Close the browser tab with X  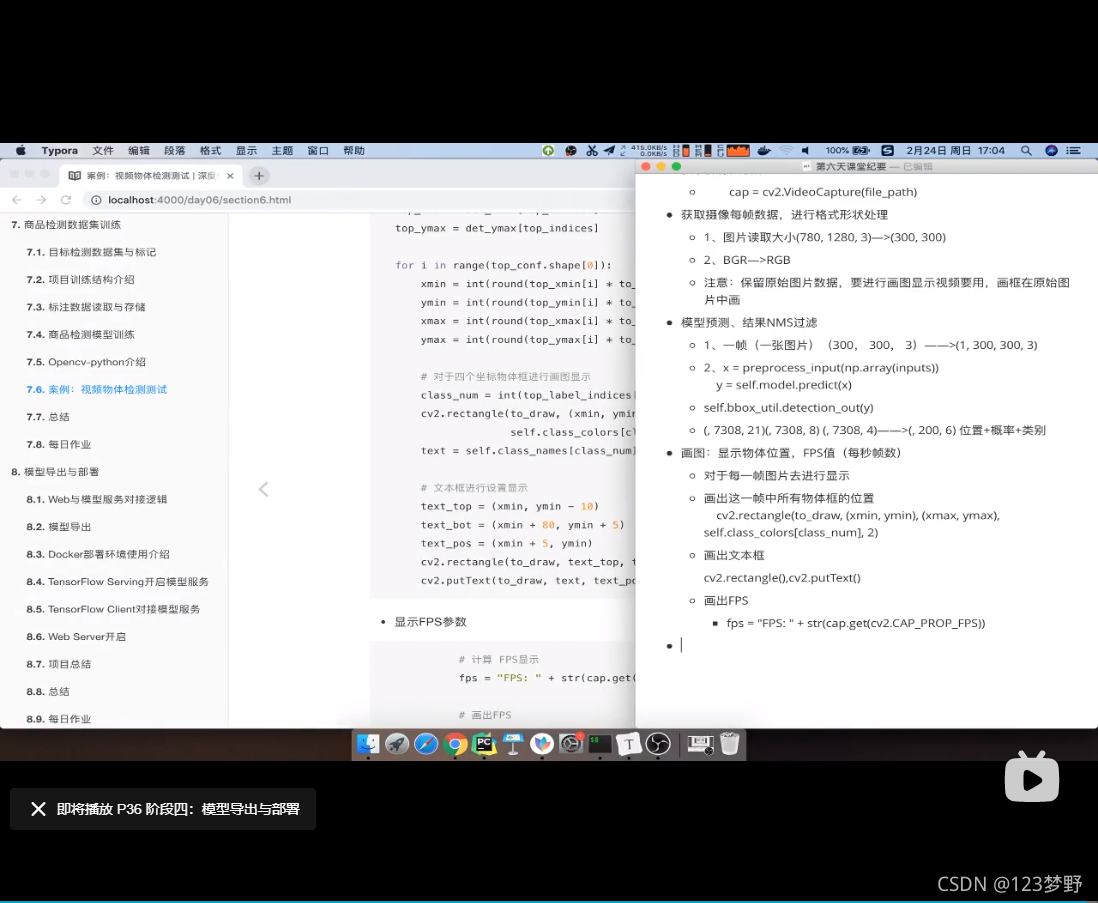click(x=230, y=176)
